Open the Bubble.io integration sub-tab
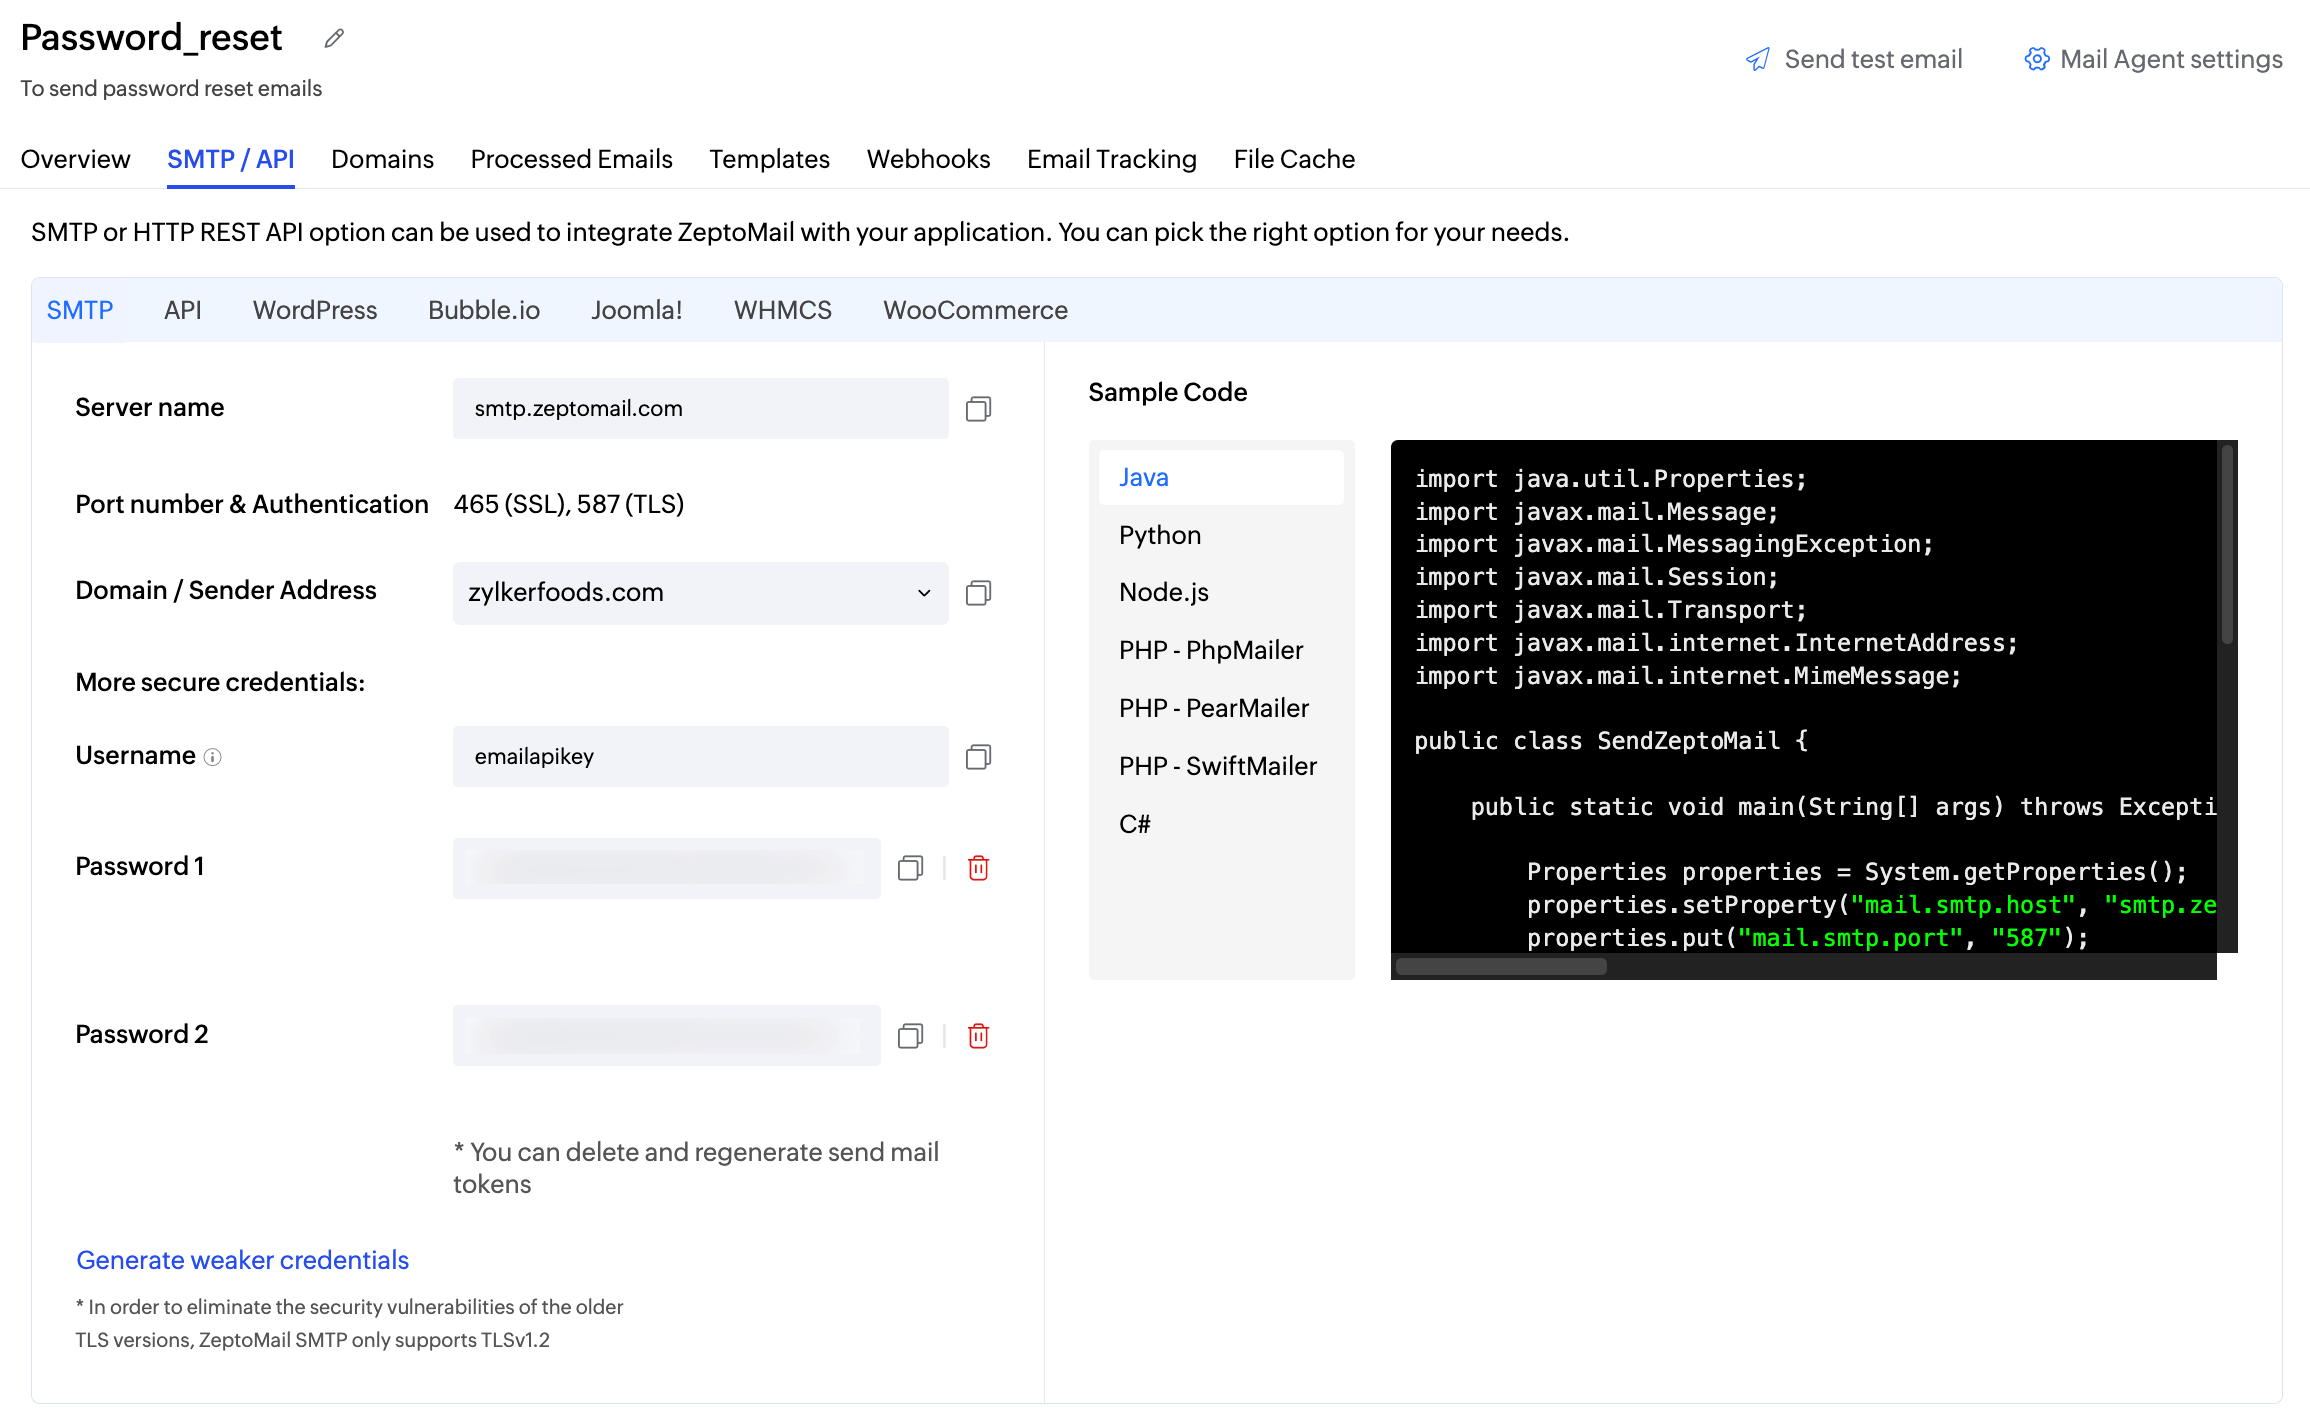 pos(484,310)
